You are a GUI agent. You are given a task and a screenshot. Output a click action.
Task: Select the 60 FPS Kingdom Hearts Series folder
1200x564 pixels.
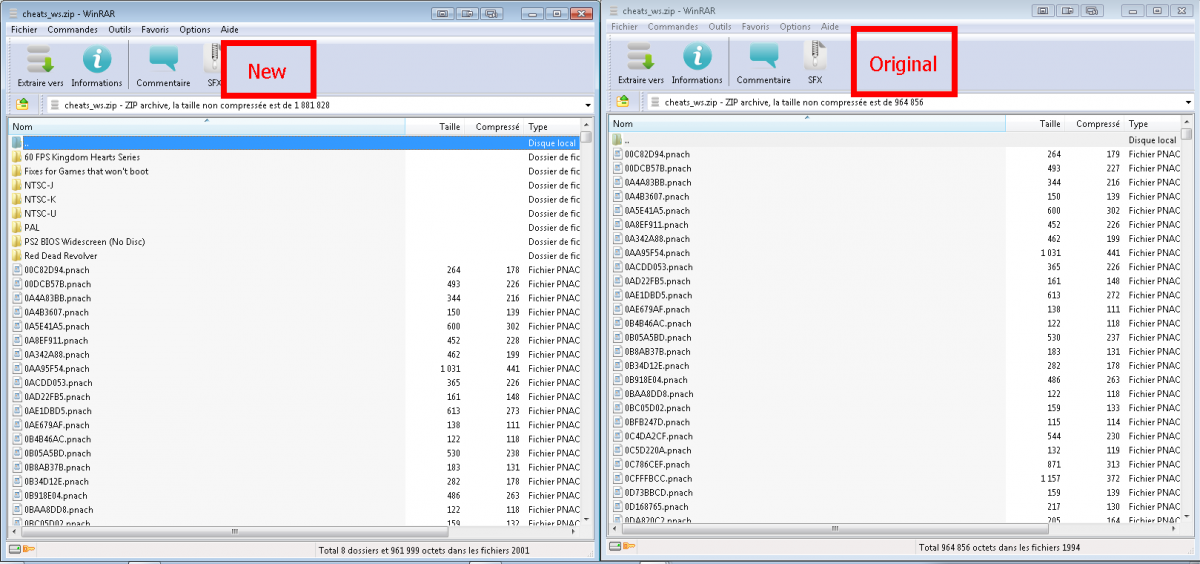[x=81, y=157]
